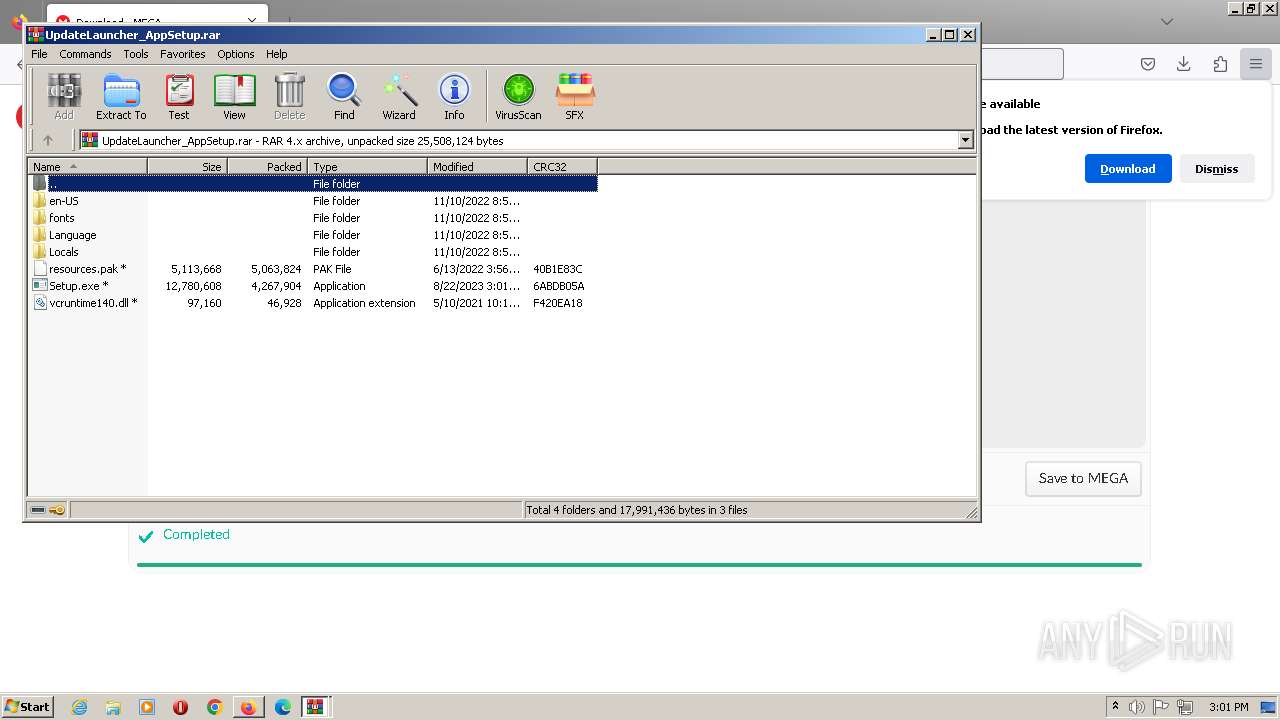Start a VirusScan on the archive
Viewport: 1280px width, 720px height.
(x=518, y=97)
